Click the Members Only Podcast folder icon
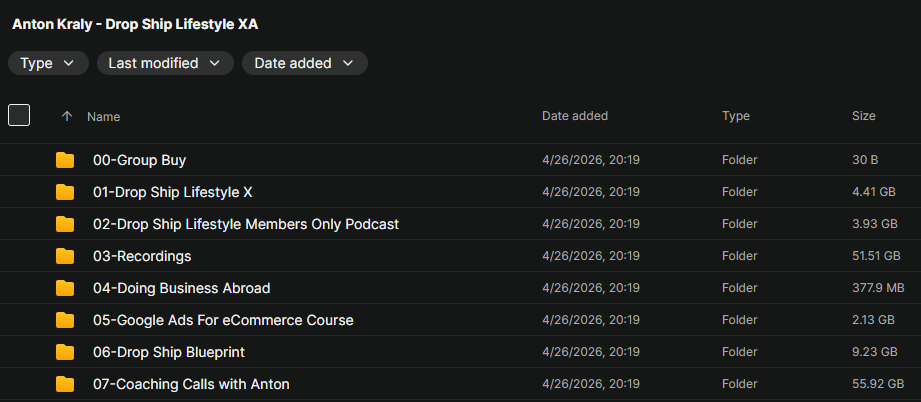This screenshot has width=921, height=402. tap(65, 224)
